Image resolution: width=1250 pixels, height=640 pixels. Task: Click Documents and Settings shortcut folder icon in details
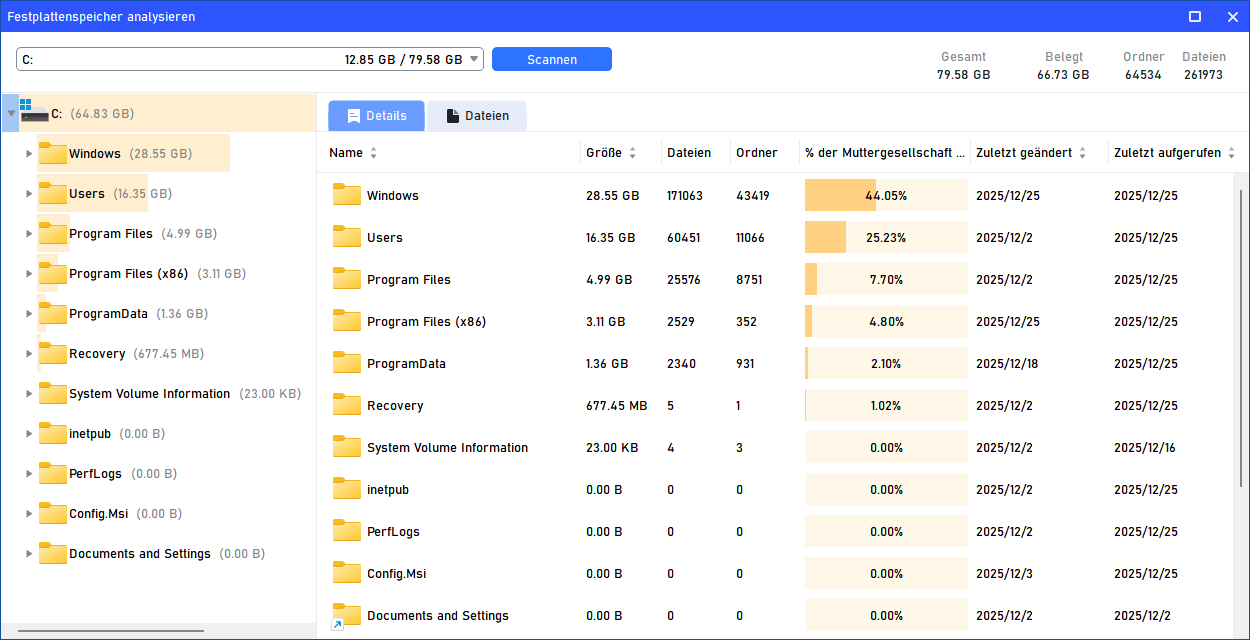(x=345, y=616)
